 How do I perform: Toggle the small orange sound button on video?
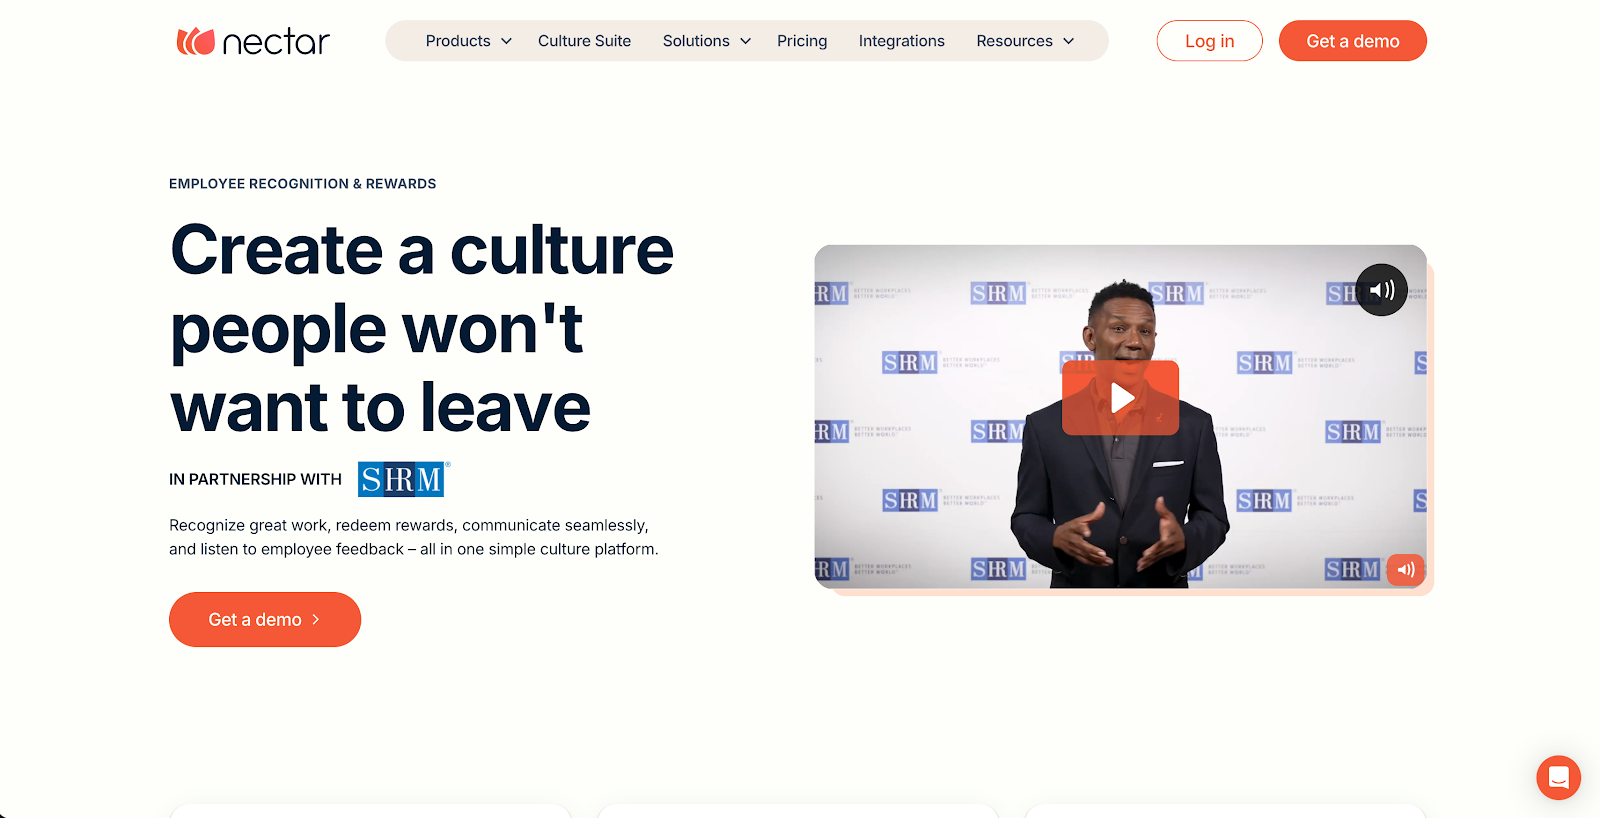pos(1405,569)
